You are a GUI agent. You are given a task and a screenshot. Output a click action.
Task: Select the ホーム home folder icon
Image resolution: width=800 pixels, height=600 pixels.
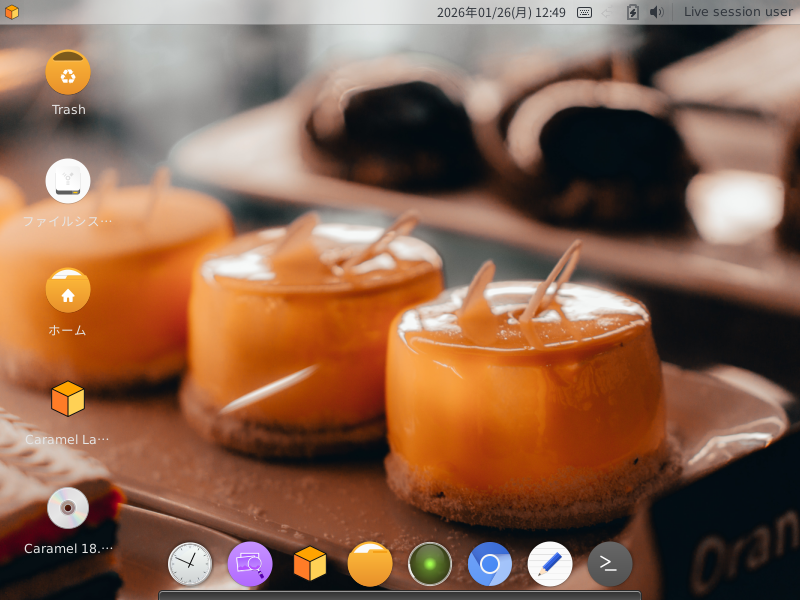68,302
